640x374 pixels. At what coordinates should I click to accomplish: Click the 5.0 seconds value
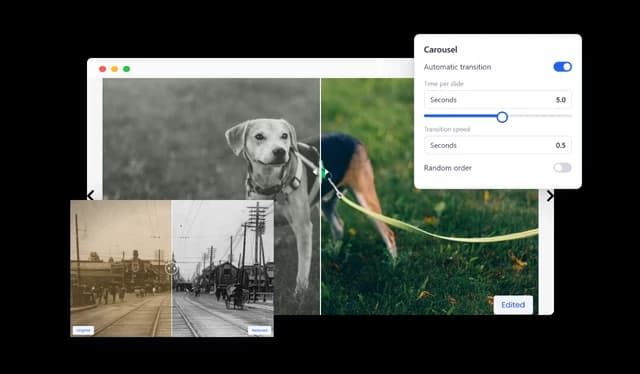point(561,100)
